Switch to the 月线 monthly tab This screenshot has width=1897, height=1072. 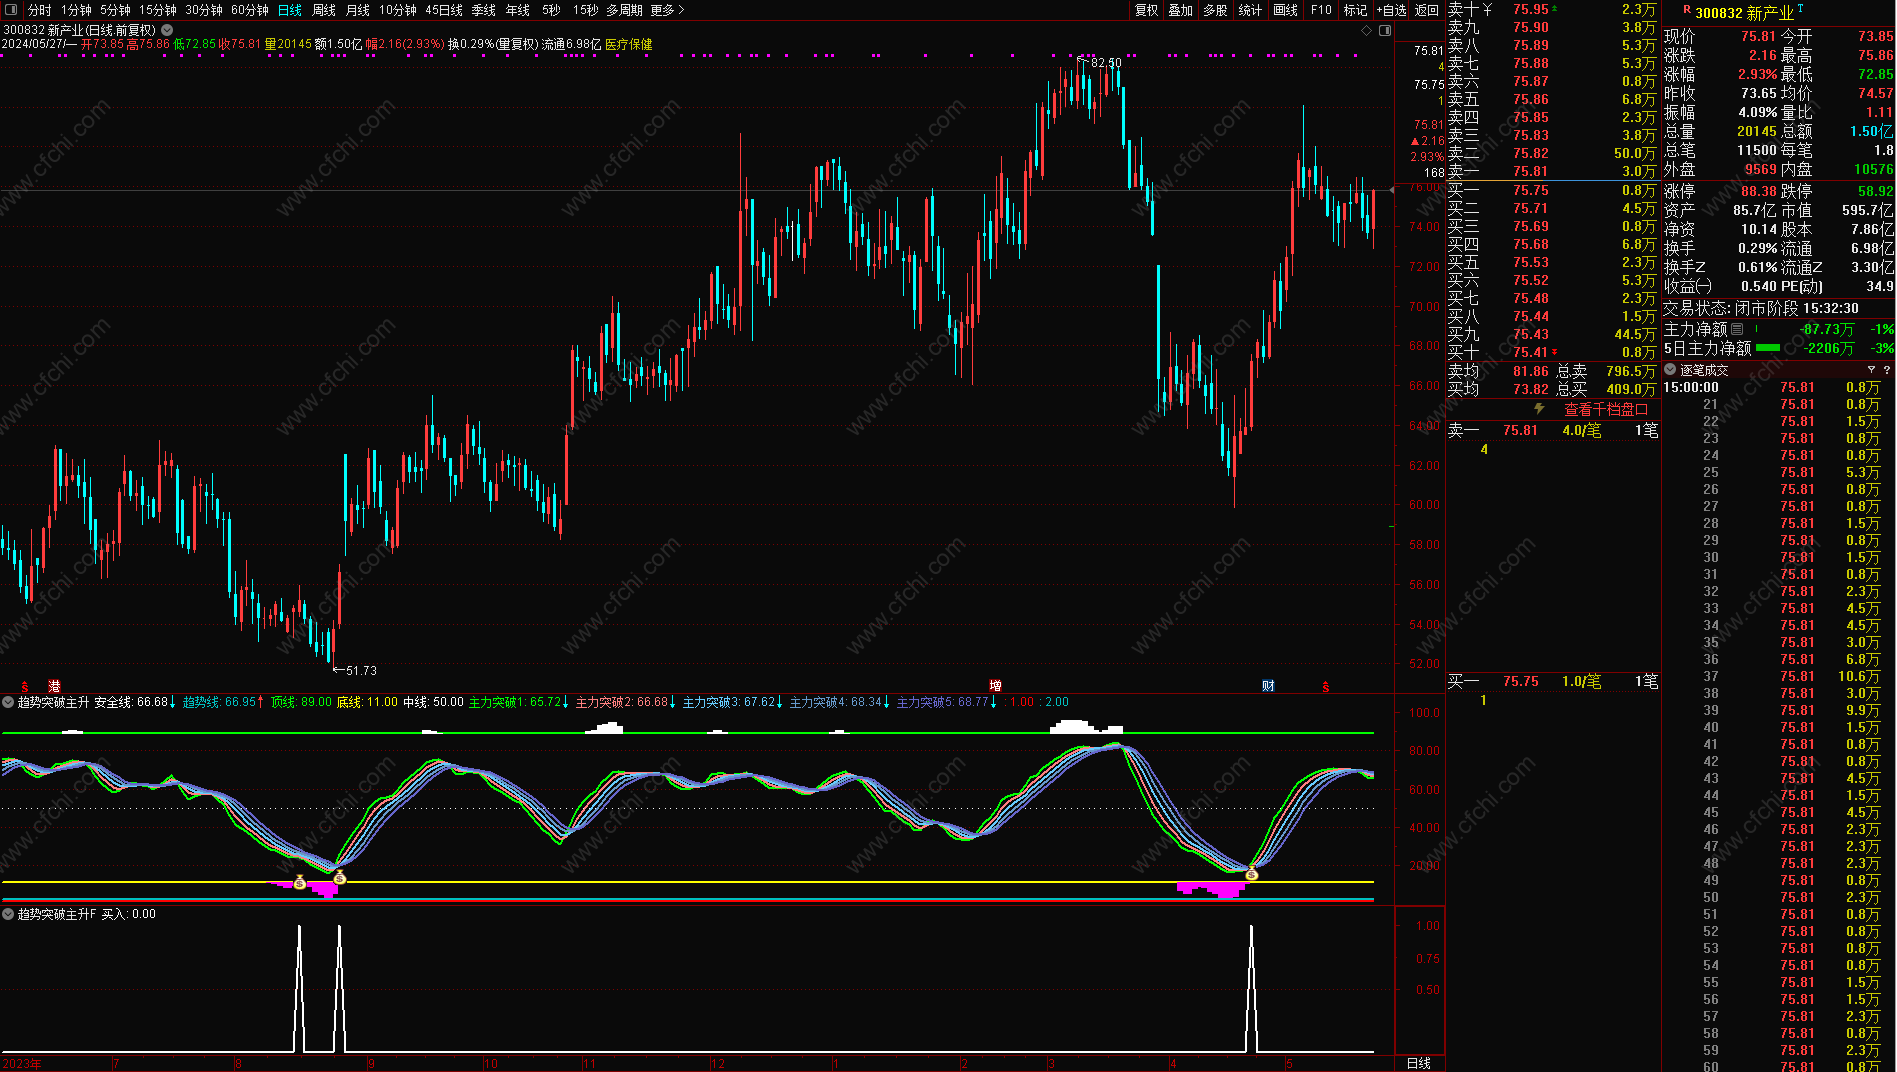pos(358,10)
